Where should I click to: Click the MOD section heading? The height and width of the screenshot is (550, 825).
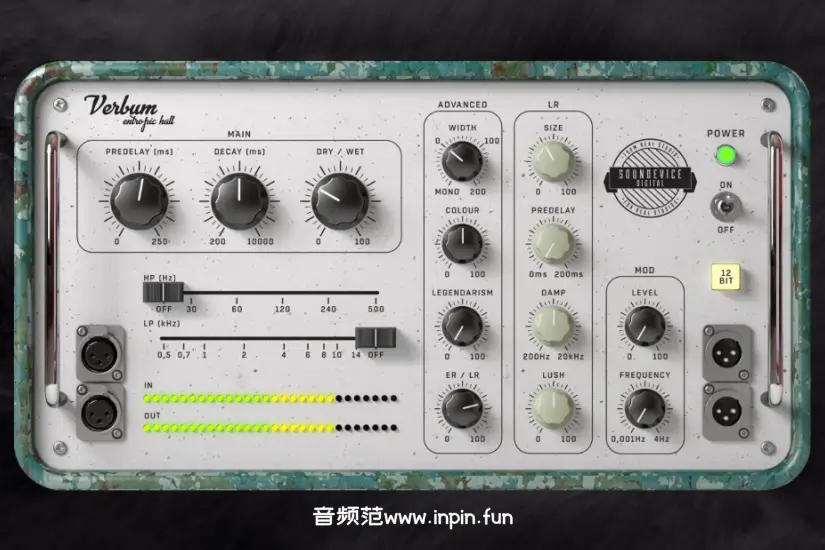coord(645,270)
